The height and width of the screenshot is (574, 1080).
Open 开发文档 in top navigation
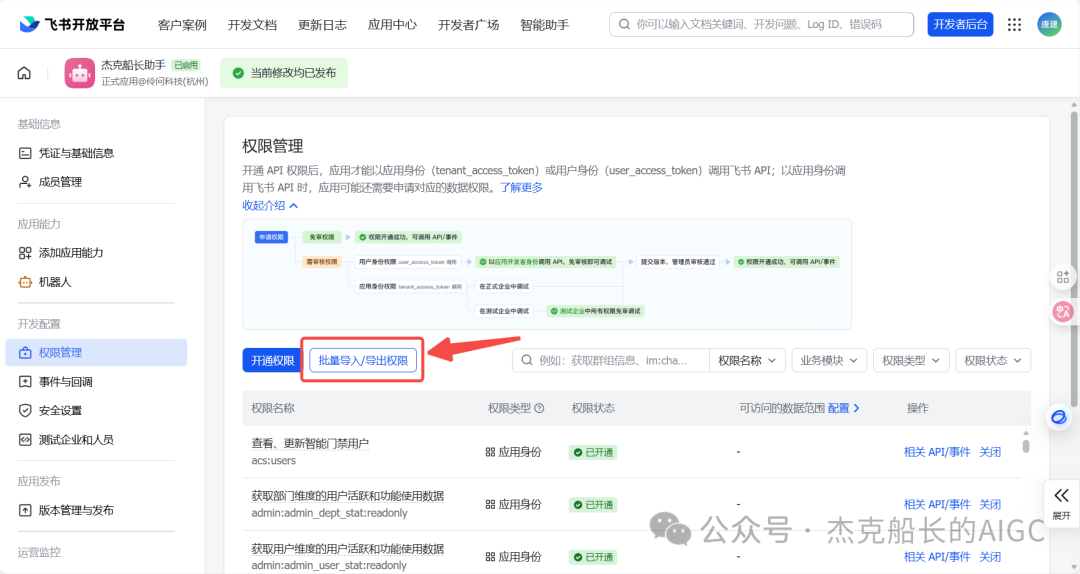(x=252, y=25)
